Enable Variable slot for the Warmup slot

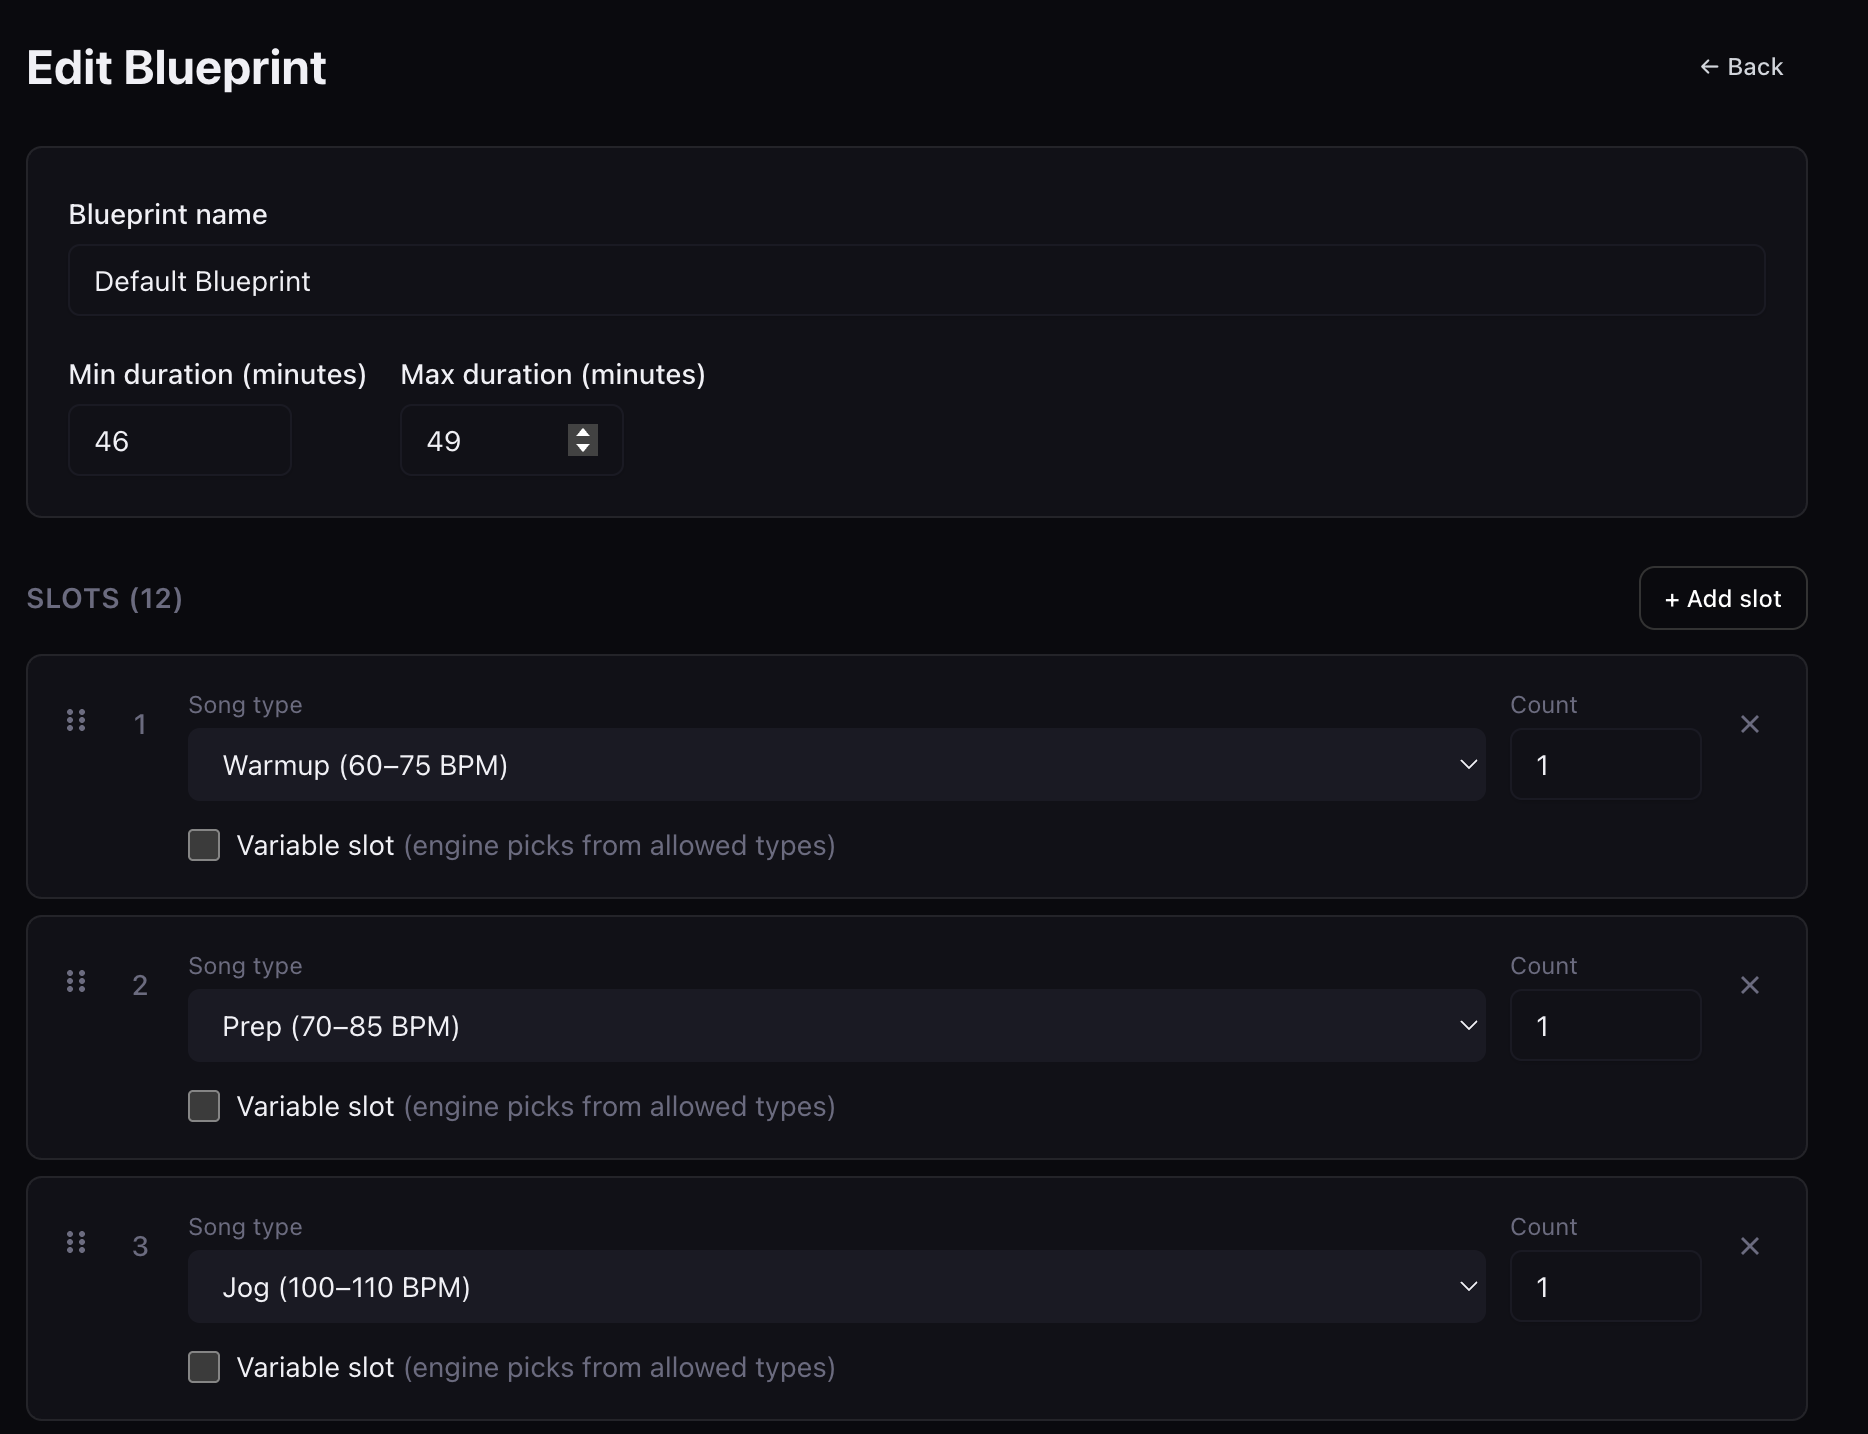point(204,845)
